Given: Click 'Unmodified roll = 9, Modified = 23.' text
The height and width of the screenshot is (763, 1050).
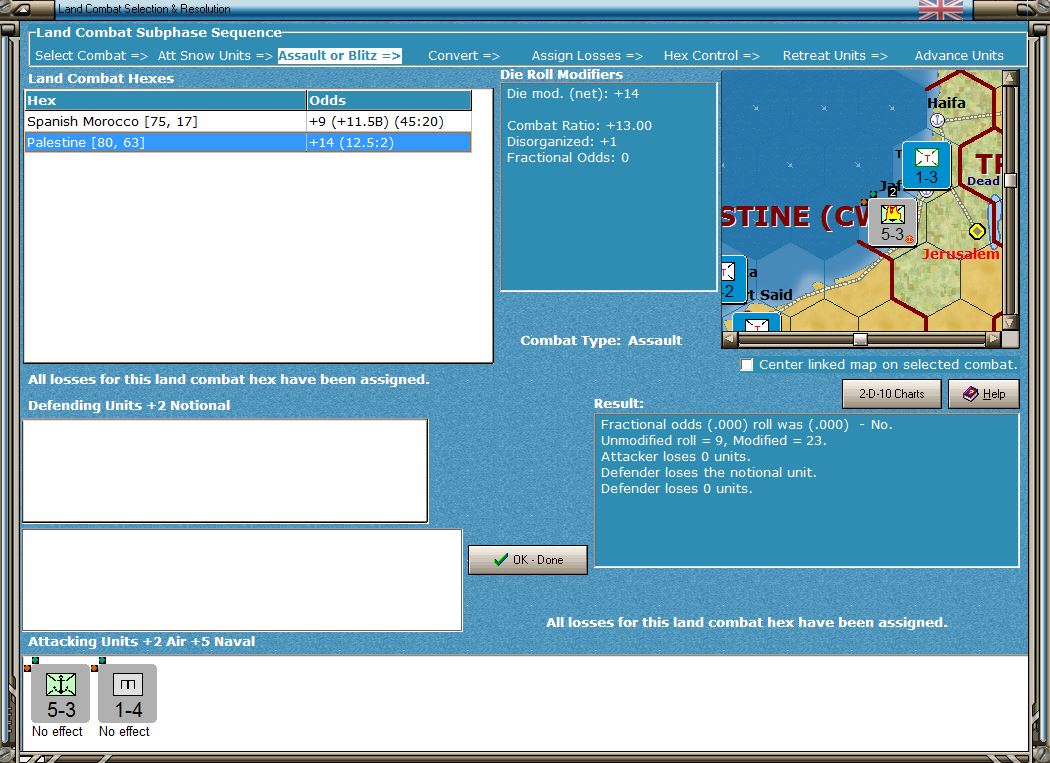Looking at the screenshot, I should pos(714,440).
